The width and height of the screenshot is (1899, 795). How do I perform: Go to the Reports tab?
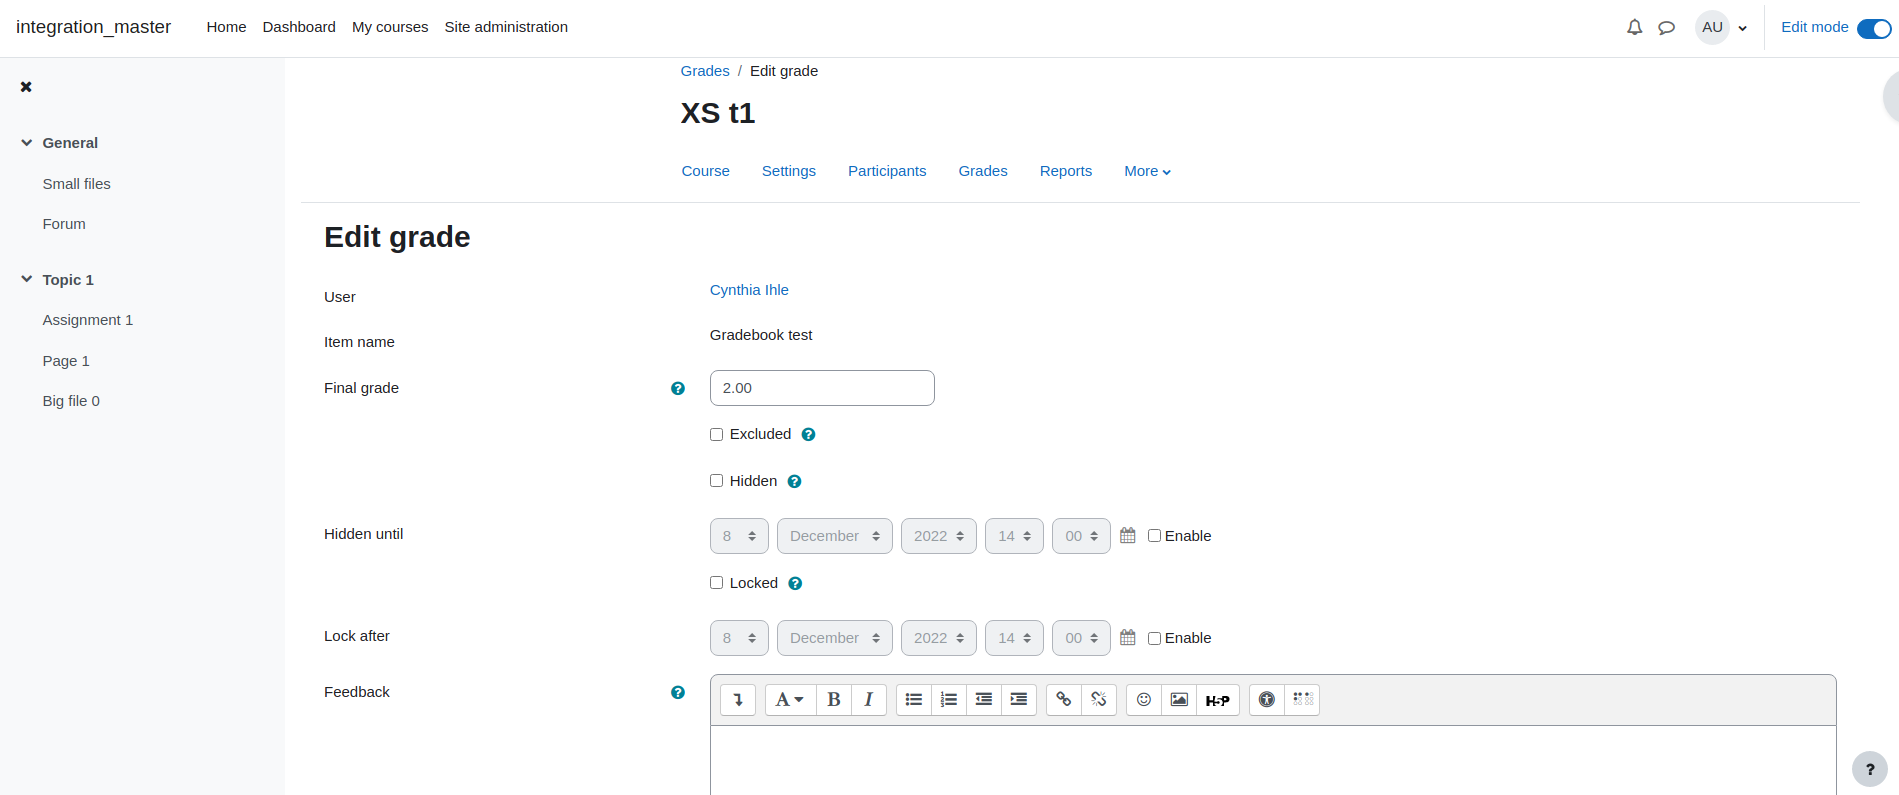point(1066,171)
